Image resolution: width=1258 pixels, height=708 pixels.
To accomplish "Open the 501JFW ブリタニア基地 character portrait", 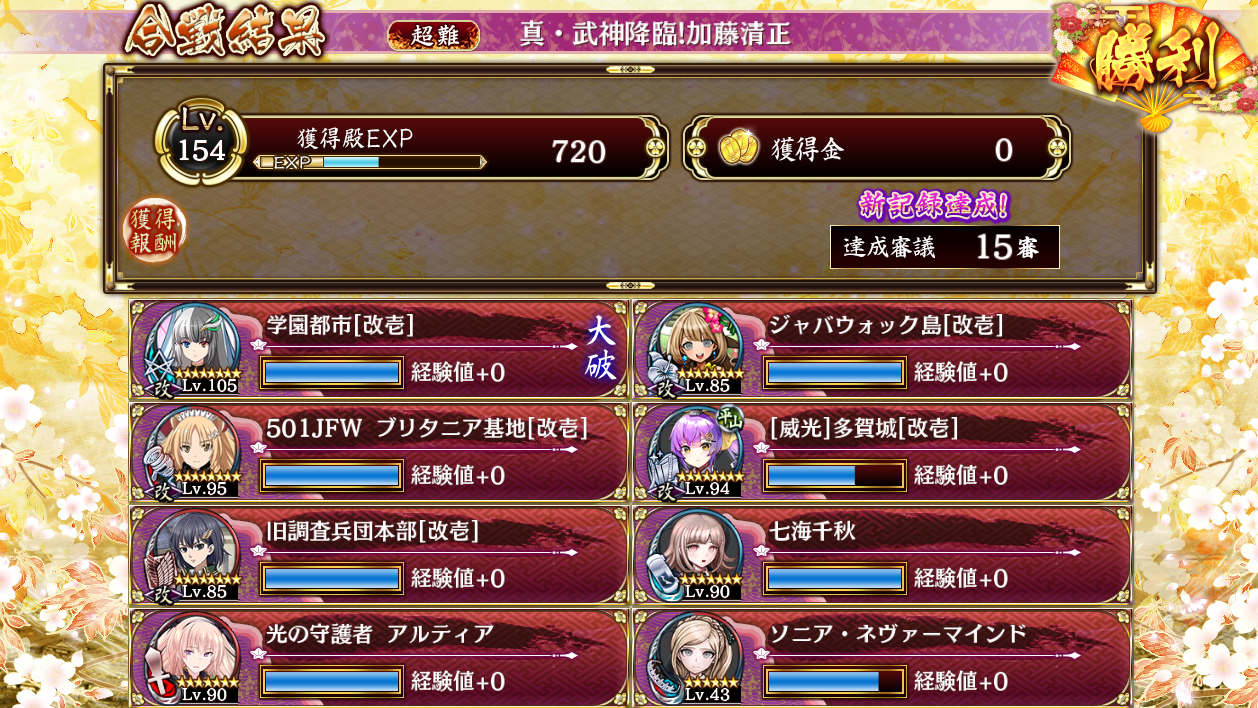I will click(x=193, y=451).
